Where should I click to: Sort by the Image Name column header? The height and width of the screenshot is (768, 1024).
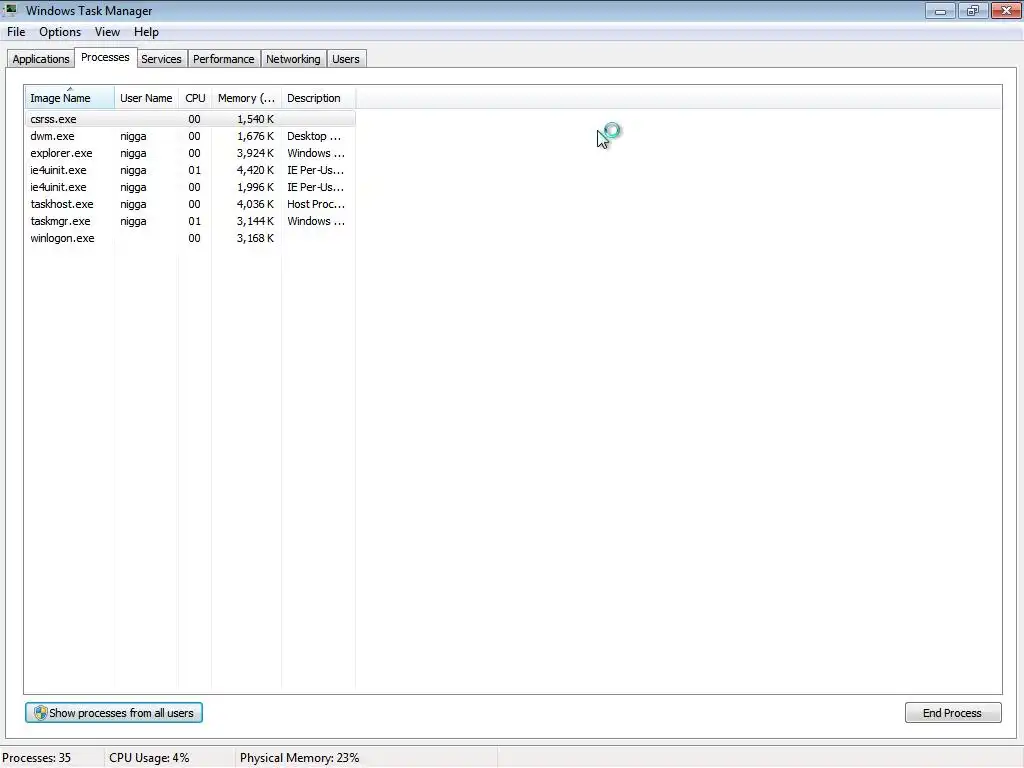(x=70, y=97)
